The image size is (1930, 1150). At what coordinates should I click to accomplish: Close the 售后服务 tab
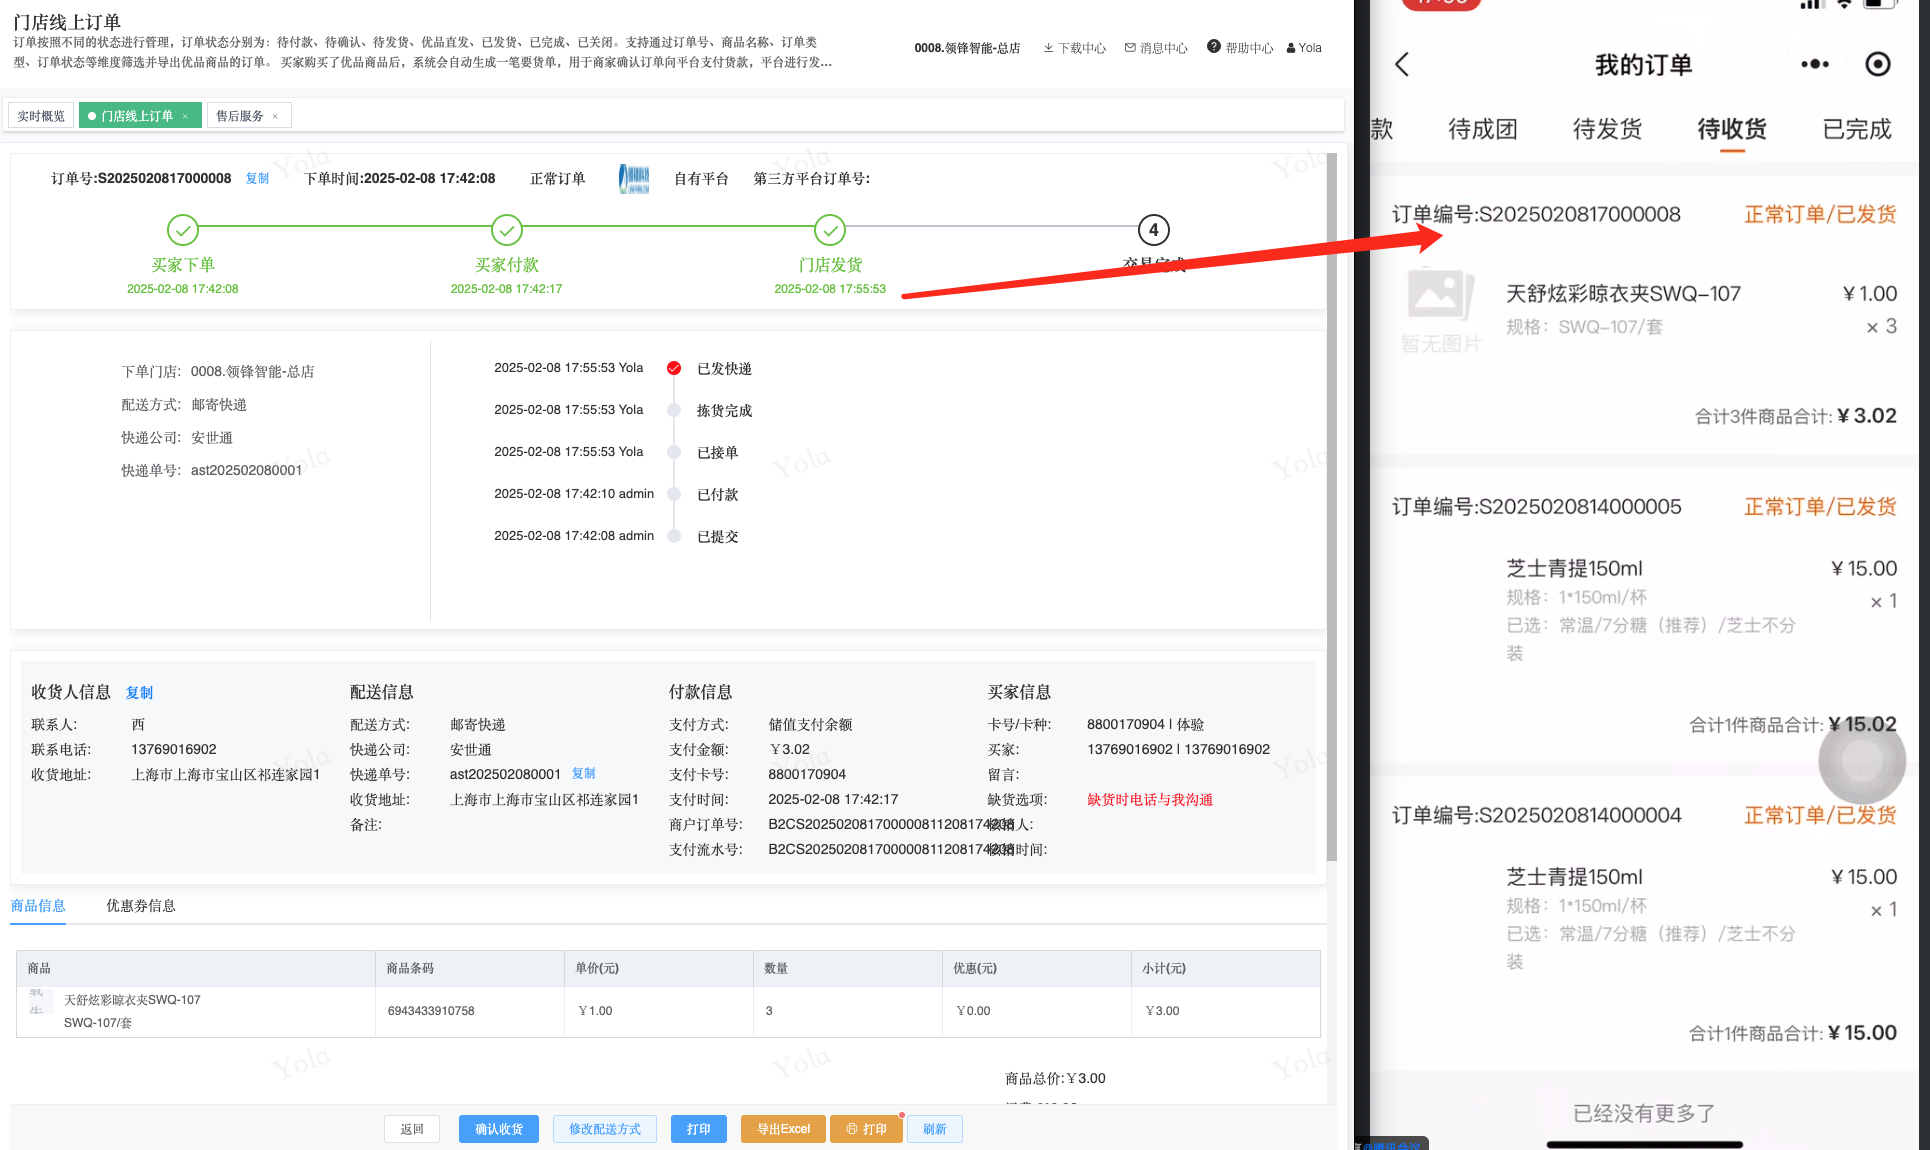[275, 117]
